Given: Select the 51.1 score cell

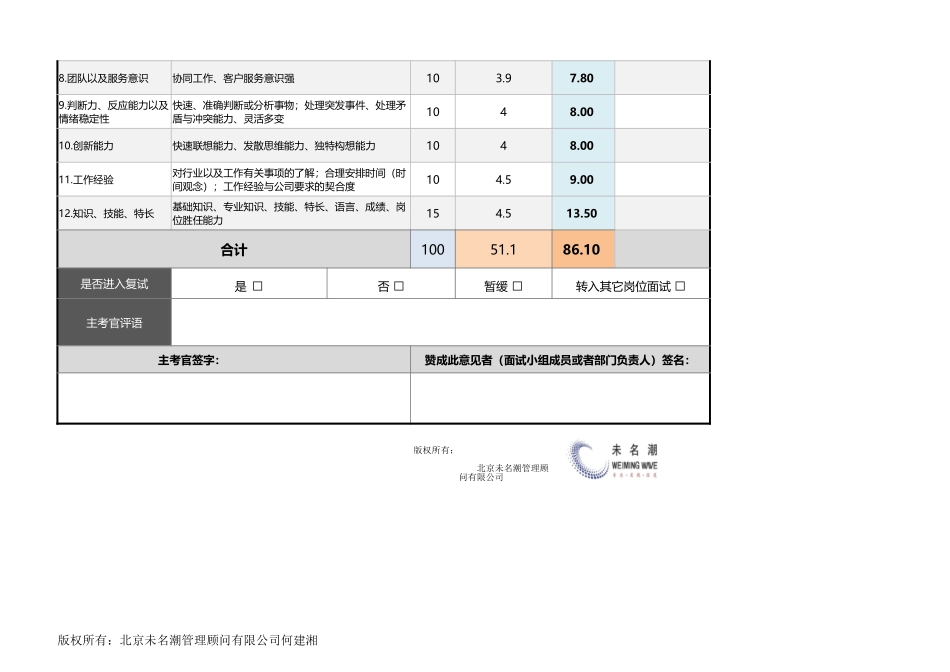Looking at the screenshot, I should [x=504, y=249].
